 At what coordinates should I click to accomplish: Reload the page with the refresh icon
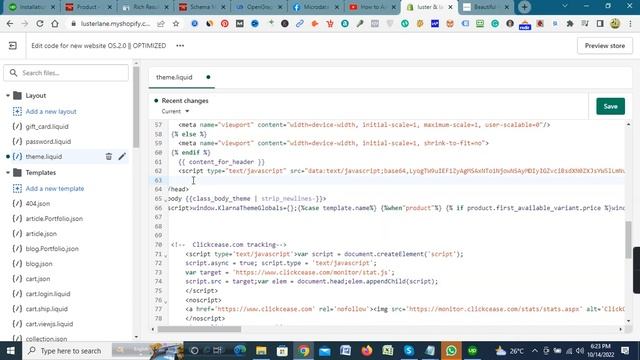point(40,24)
